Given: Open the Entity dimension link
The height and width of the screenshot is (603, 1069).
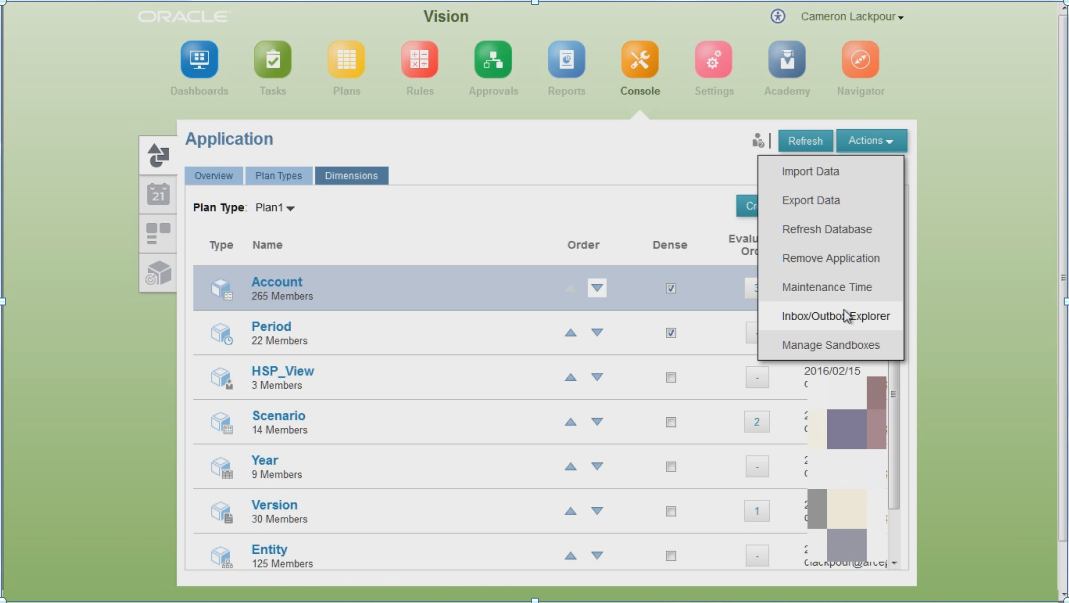Looking at the screenshot, I should click(269, 549).
